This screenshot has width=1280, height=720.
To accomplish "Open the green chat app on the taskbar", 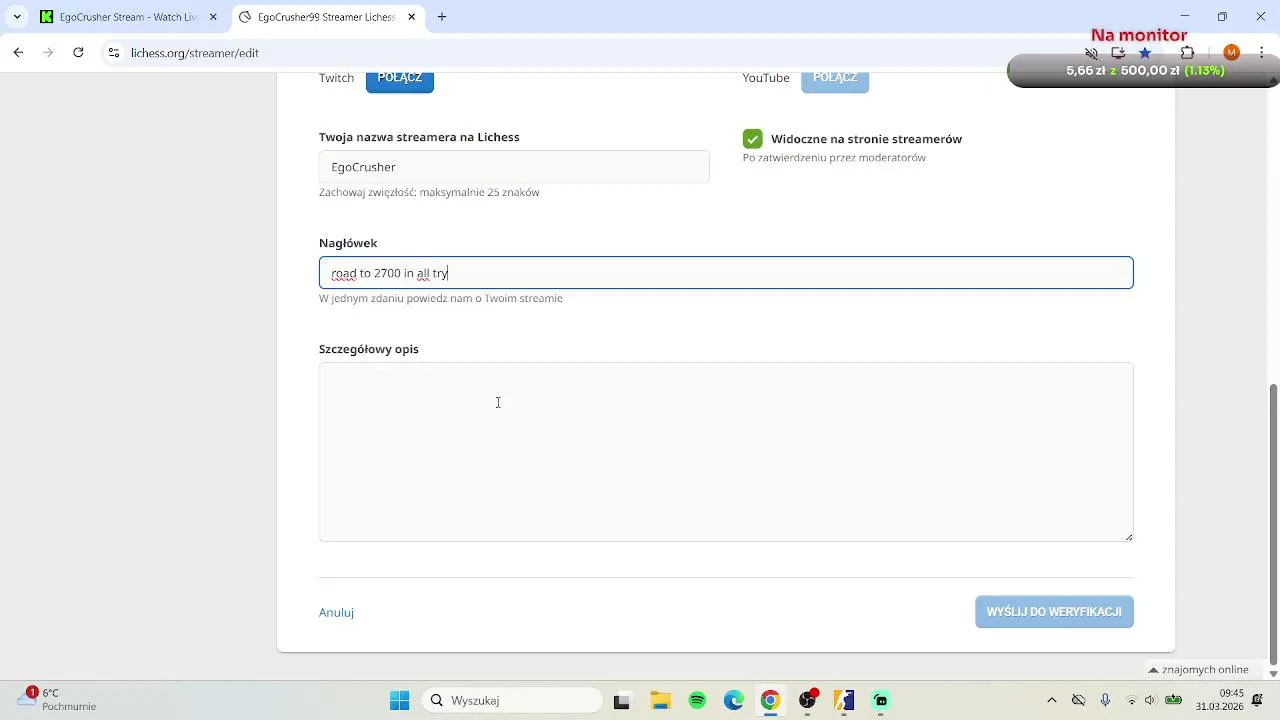I will click(x=881, y=700).
